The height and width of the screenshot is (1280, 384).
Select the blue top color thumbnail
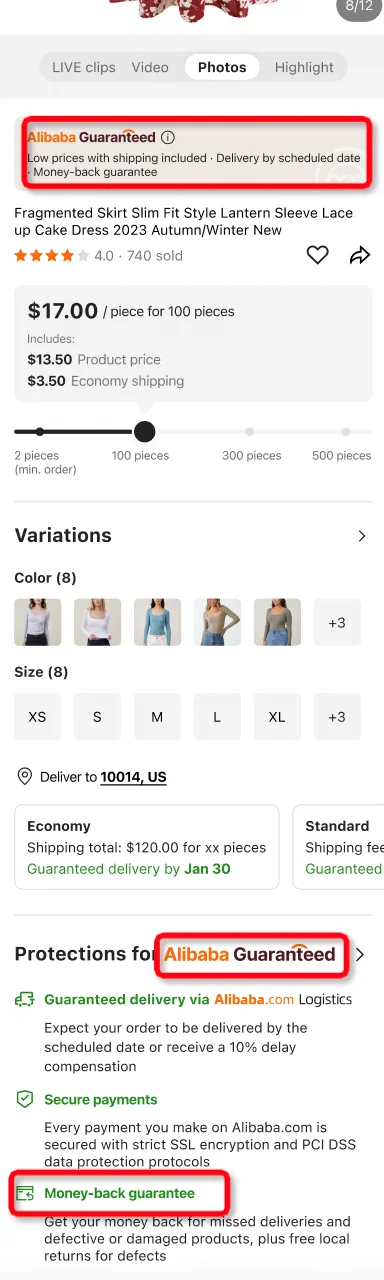pos(157,622)
